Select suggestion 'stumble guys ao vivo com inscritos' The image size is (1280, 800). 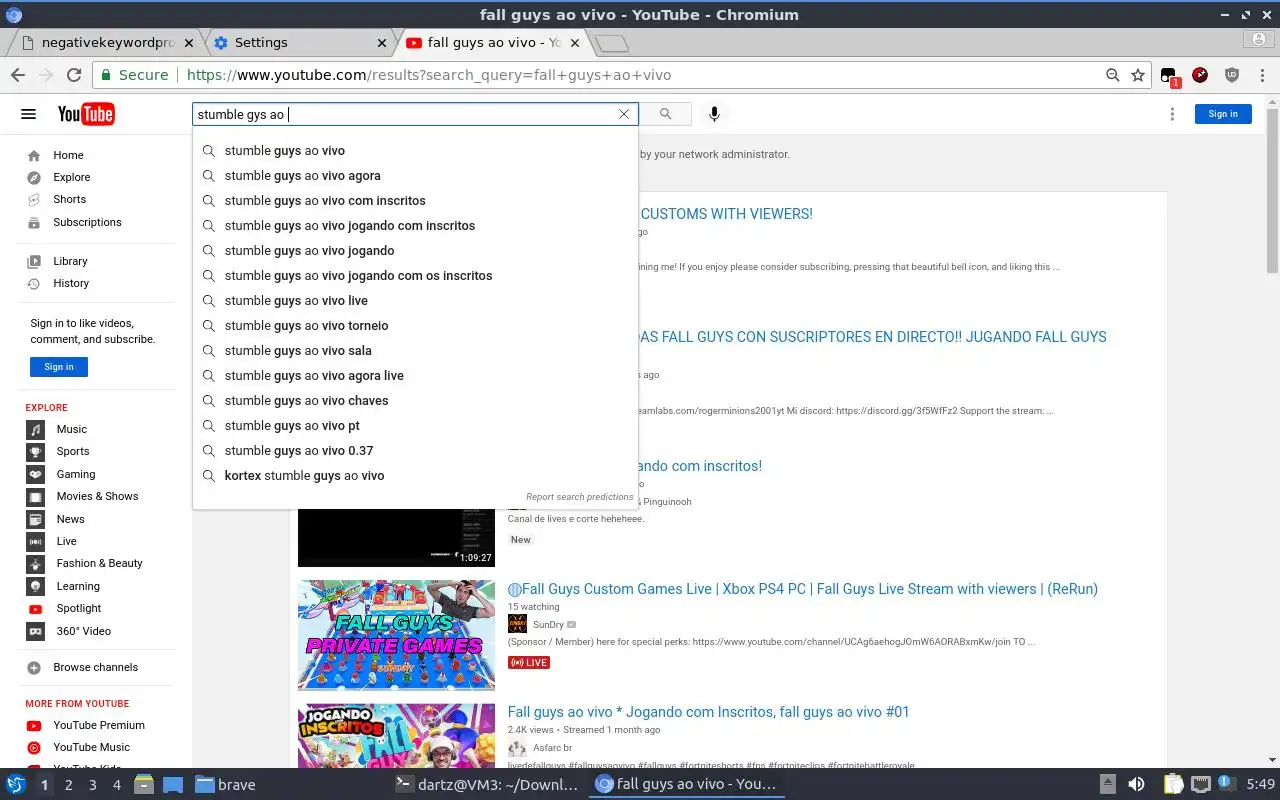[x=415, y=200]
